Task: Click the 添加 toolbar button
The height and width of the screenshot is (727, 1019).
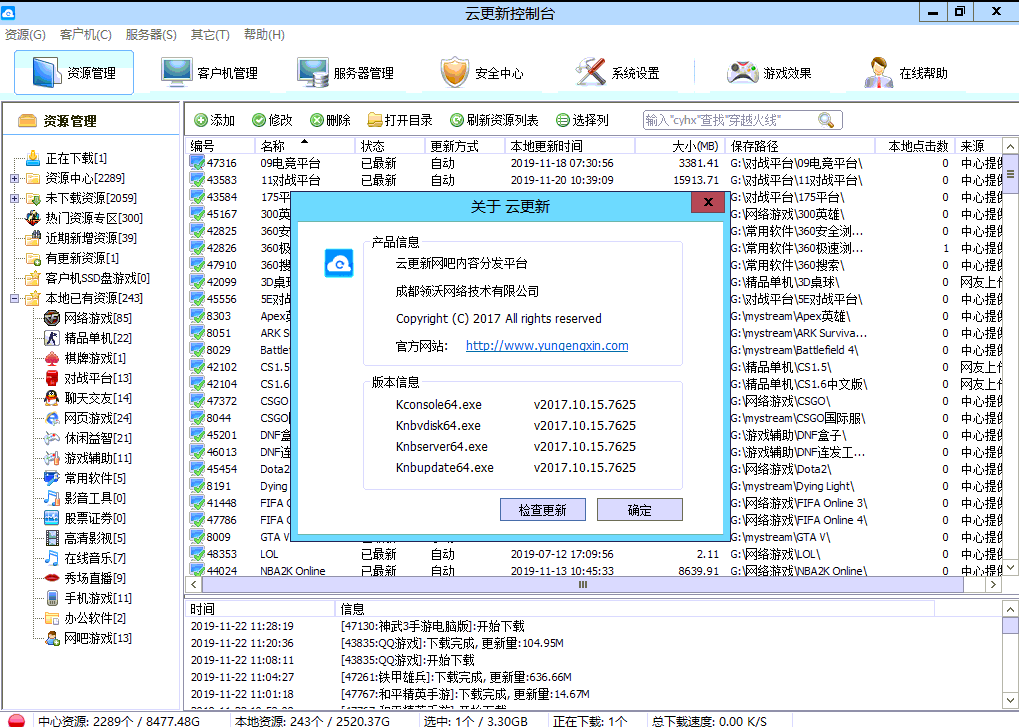Action: click(x=214, y=120)
